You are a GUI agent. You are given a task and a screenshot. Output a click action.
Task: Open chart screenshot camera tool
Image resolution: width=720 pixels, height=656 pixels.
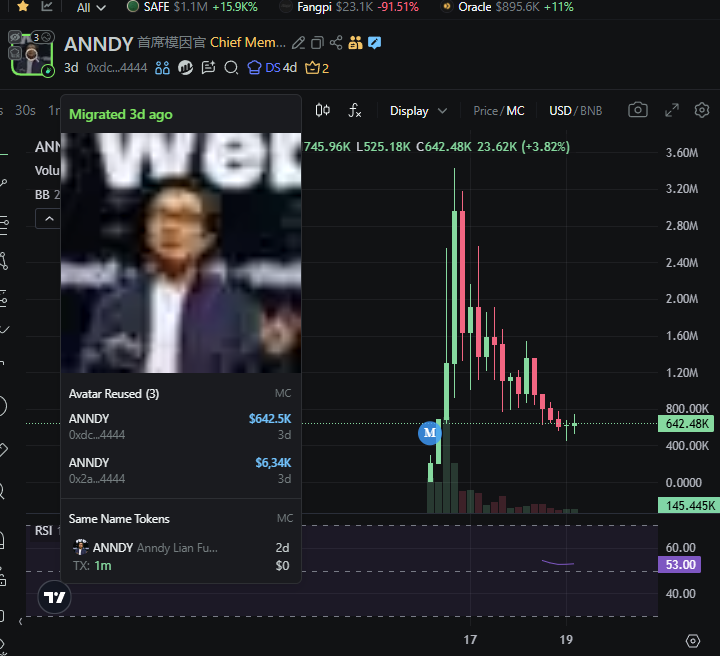[x=637, y=110]
